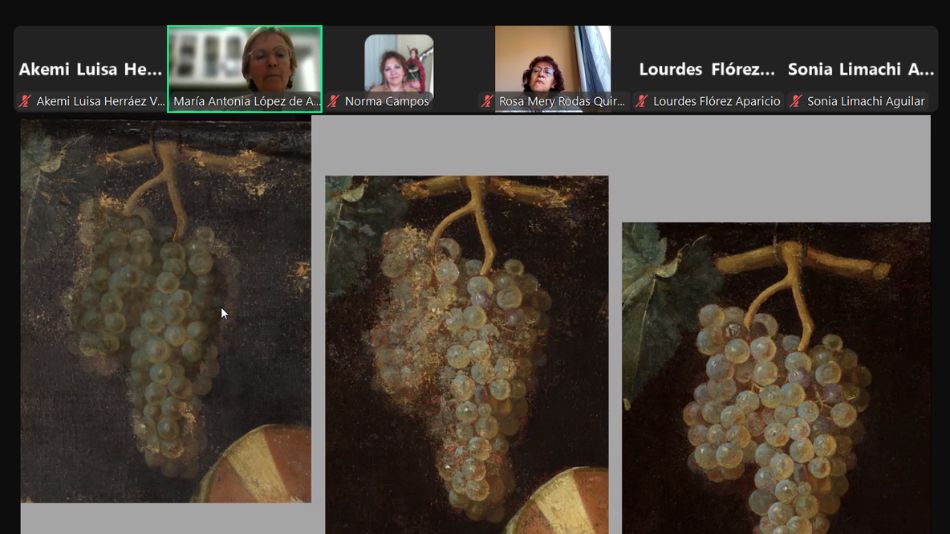Screen dimensions: 950x534
Task: Click name label 'Rosa Mery Rodas Quir...'
Action: tap(562, 101)
